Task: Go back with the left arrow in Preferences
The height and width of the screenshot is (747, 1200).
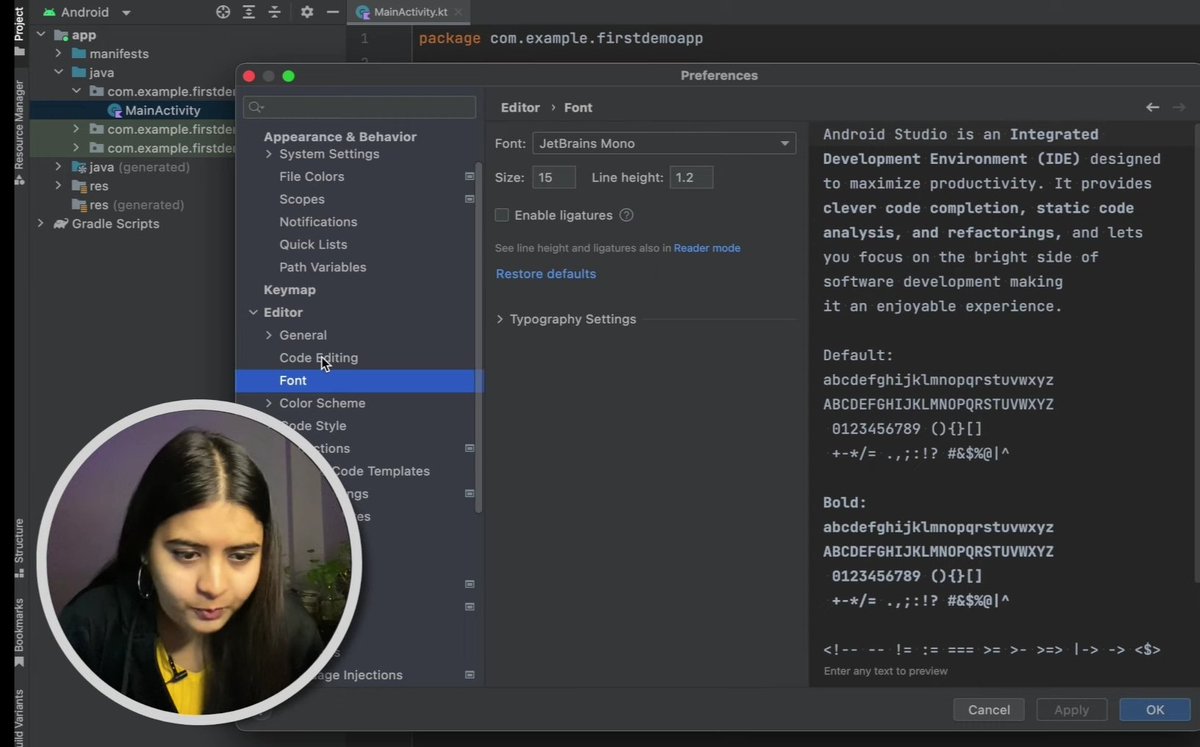Action: point(1153,107)
